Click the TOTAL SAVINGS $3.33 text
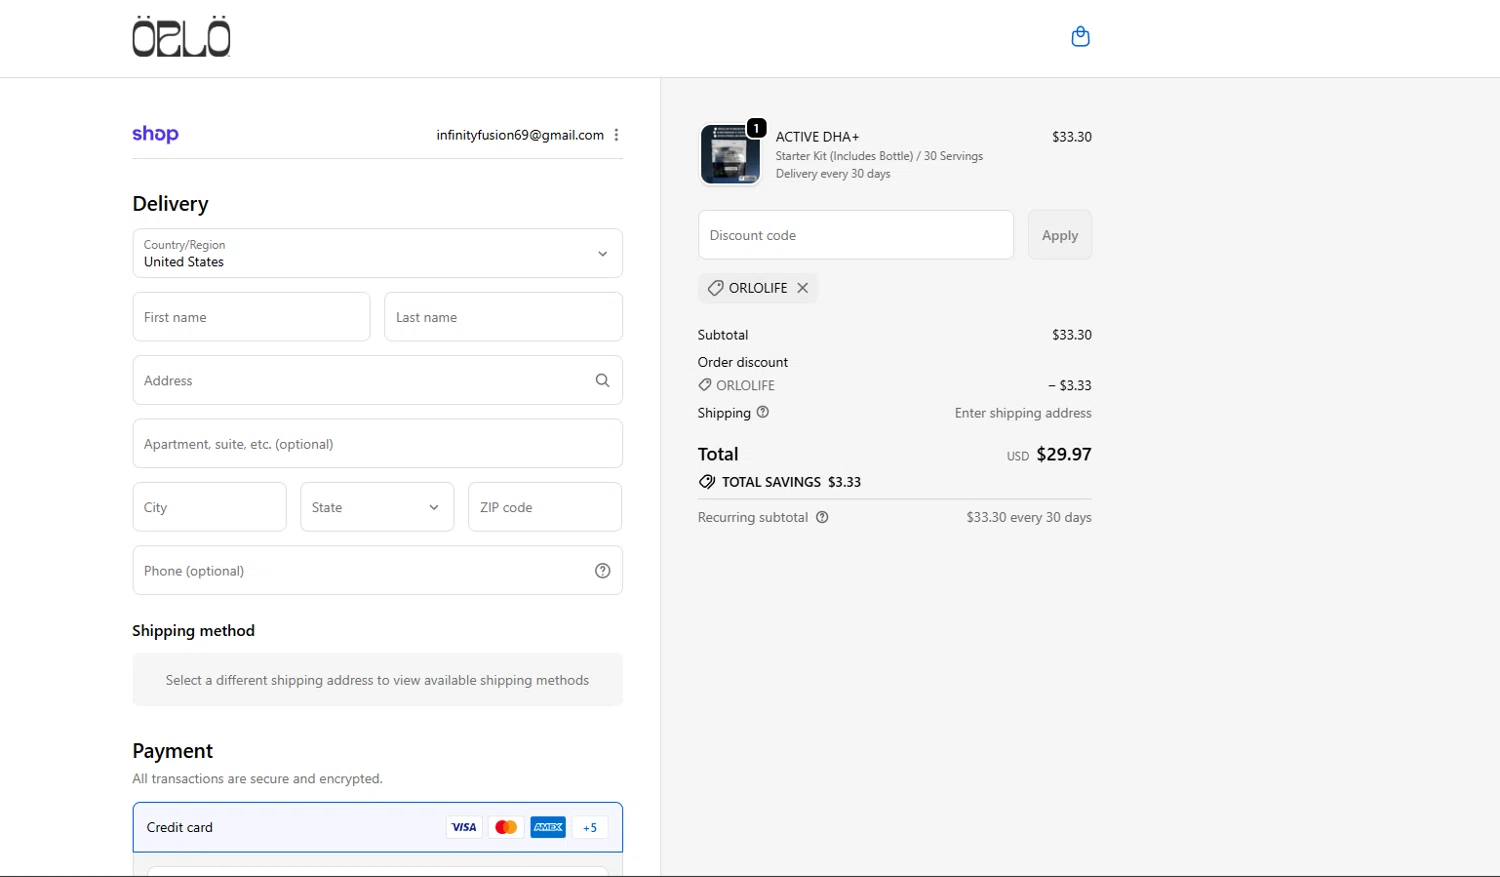Viewport: 1500px width, 877px height. coord(791,482)
